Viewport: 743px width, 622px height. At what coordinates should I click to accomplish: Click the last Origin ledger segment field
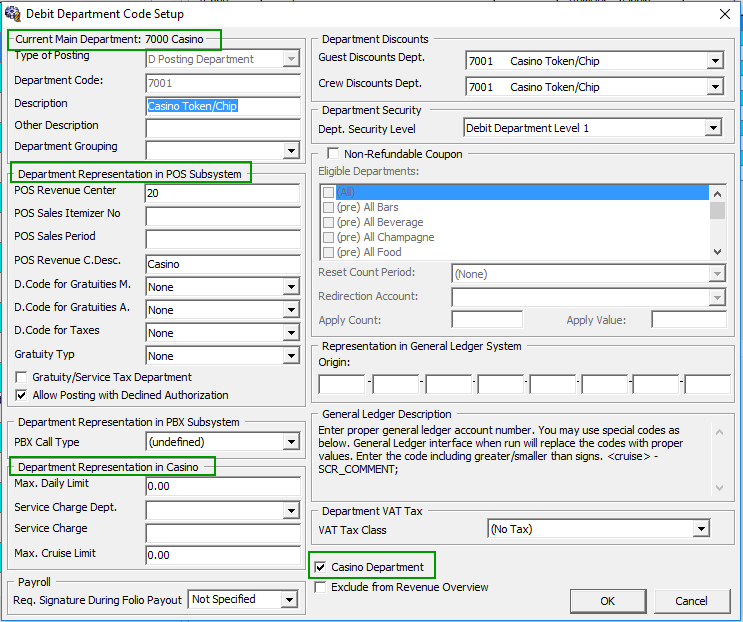click(708, 384)
